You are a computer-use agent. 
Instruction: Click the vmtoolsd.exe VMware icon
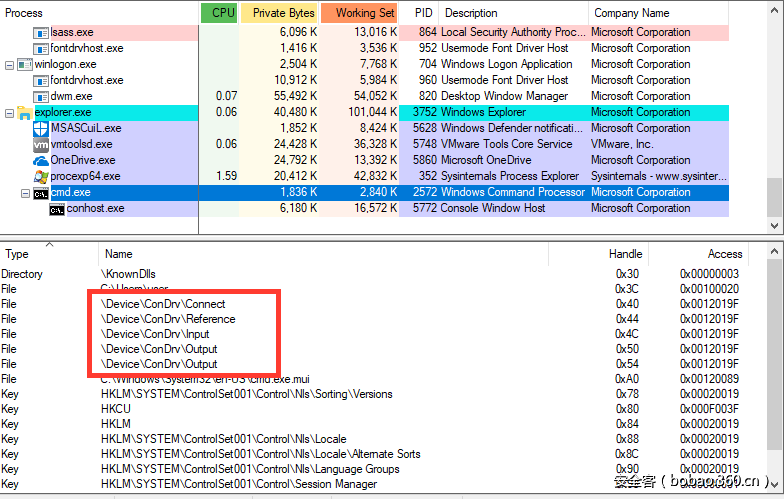(41, 144)
